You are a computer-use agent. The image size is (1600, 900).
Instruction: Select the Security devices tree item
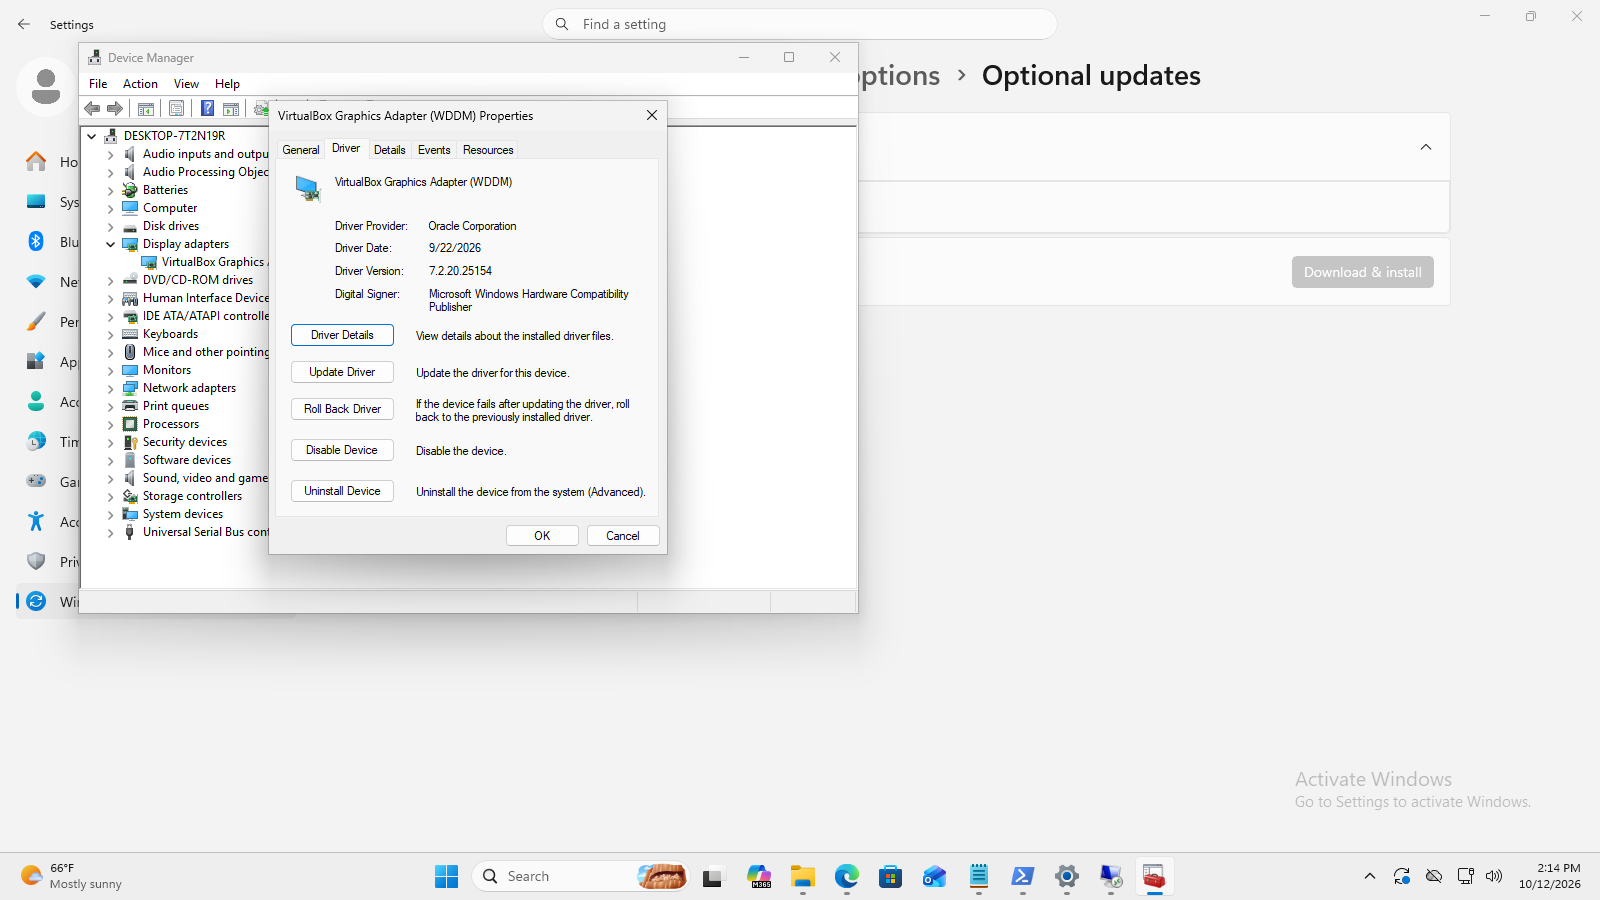click(184, 442)
